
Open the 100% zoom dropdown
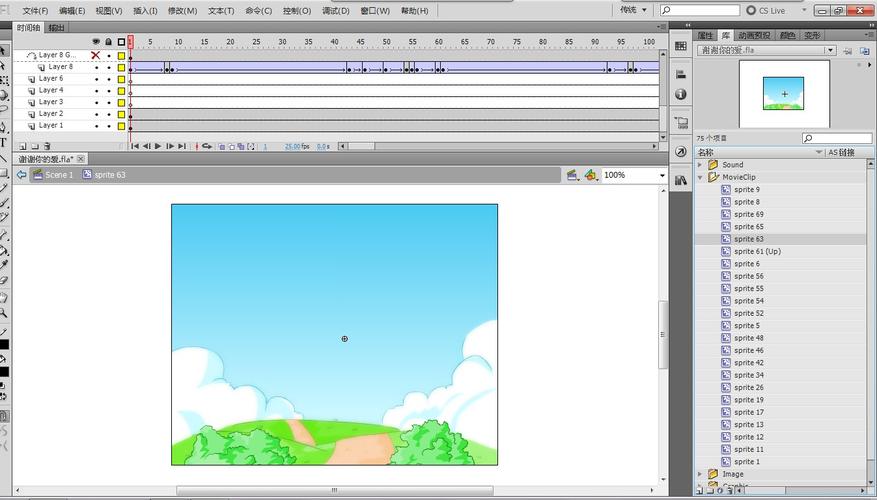[x=662, y=175]
